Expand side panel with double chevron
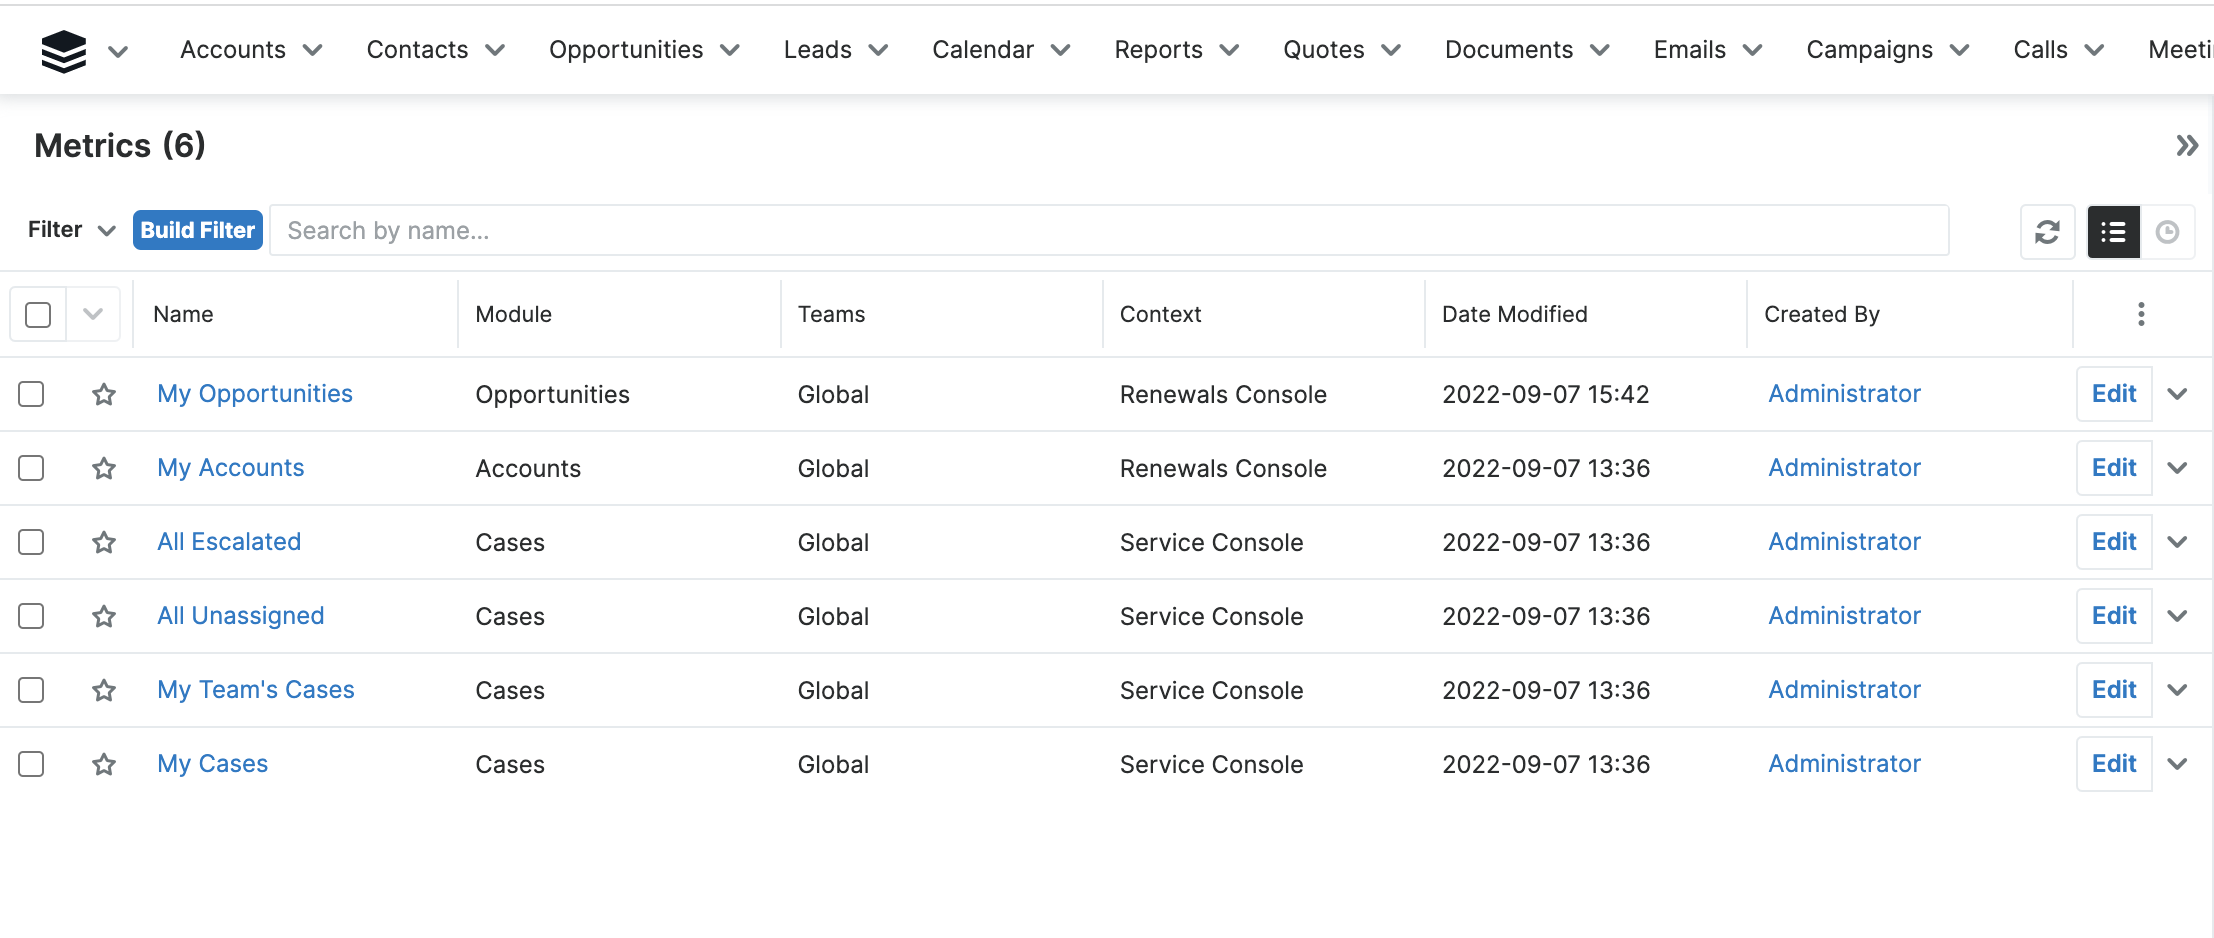The image size is (2214, 938). coord(2187,146)
